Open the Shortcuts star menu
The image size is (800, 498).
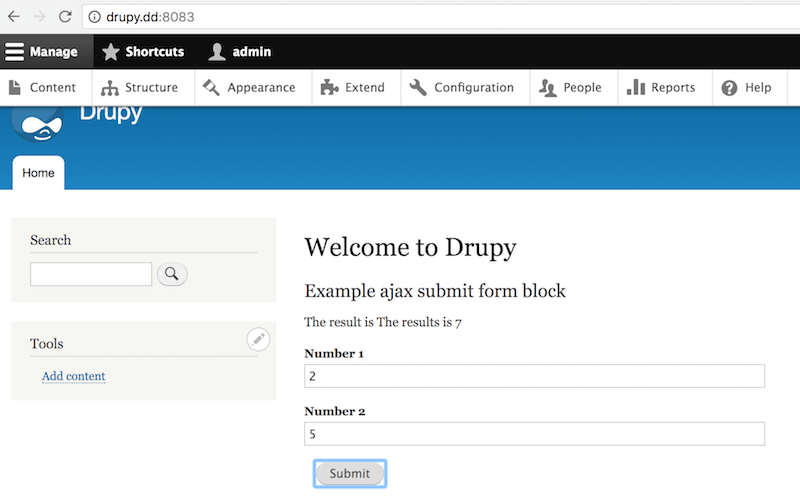point(143,52)
